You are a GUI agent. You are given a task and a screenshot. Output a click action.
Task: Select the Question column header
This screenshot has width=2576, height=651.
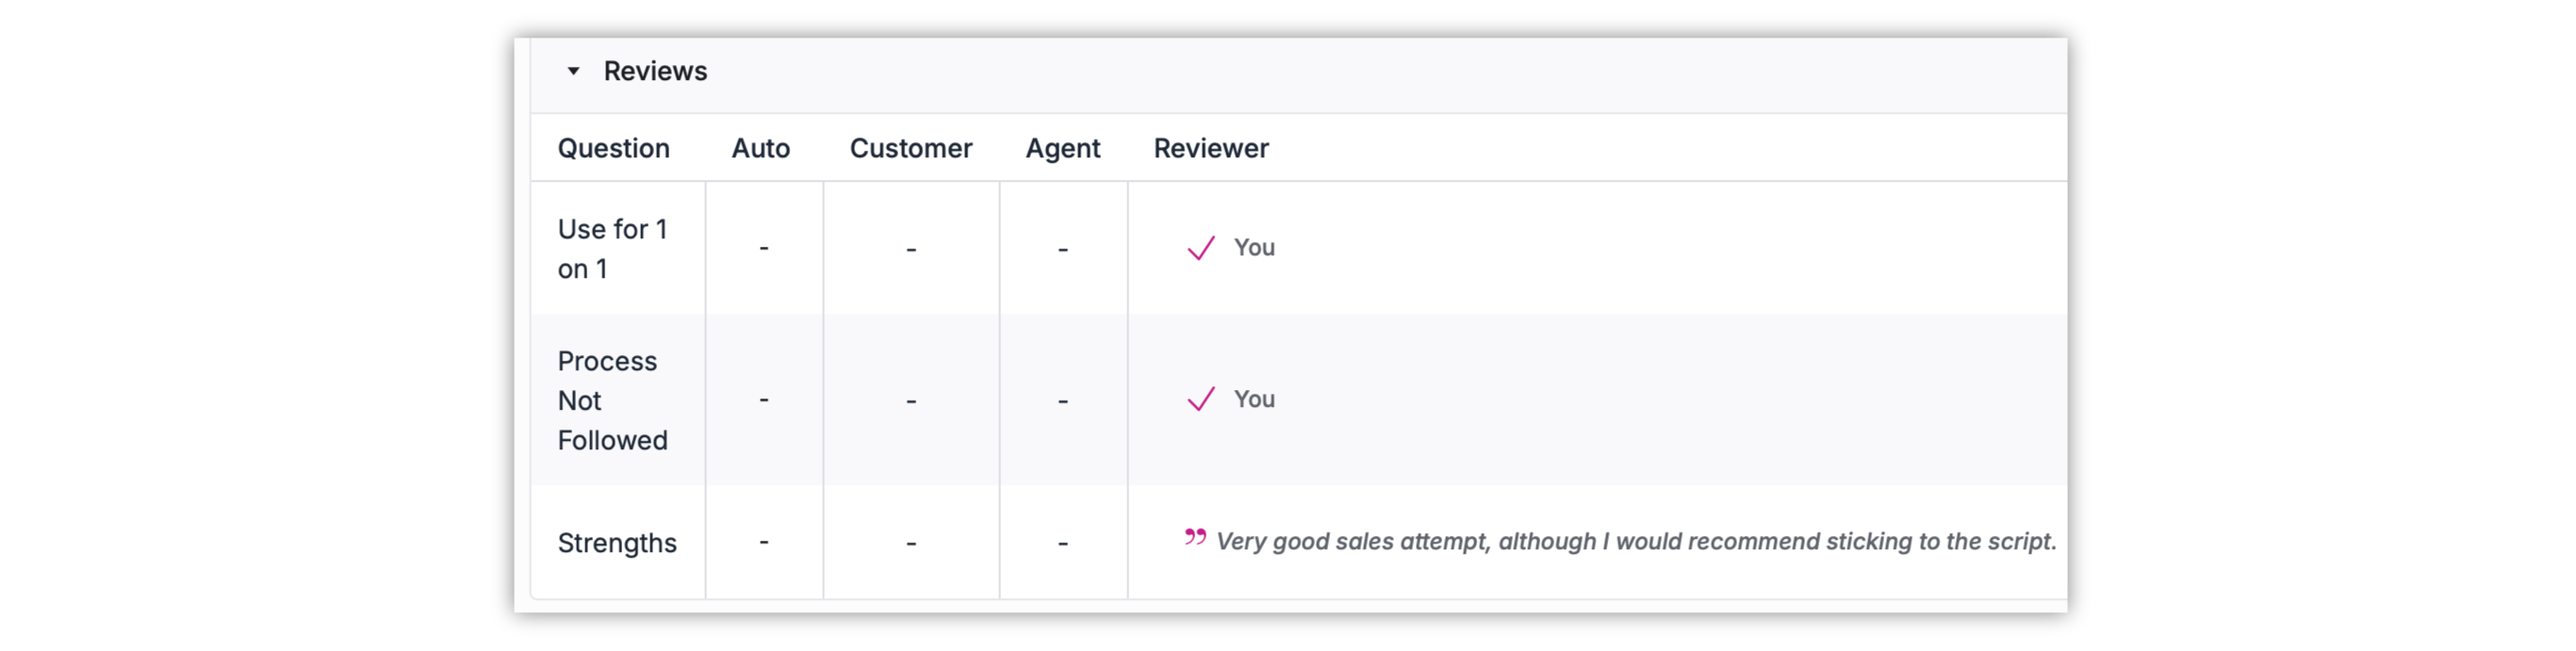(613, 148)
